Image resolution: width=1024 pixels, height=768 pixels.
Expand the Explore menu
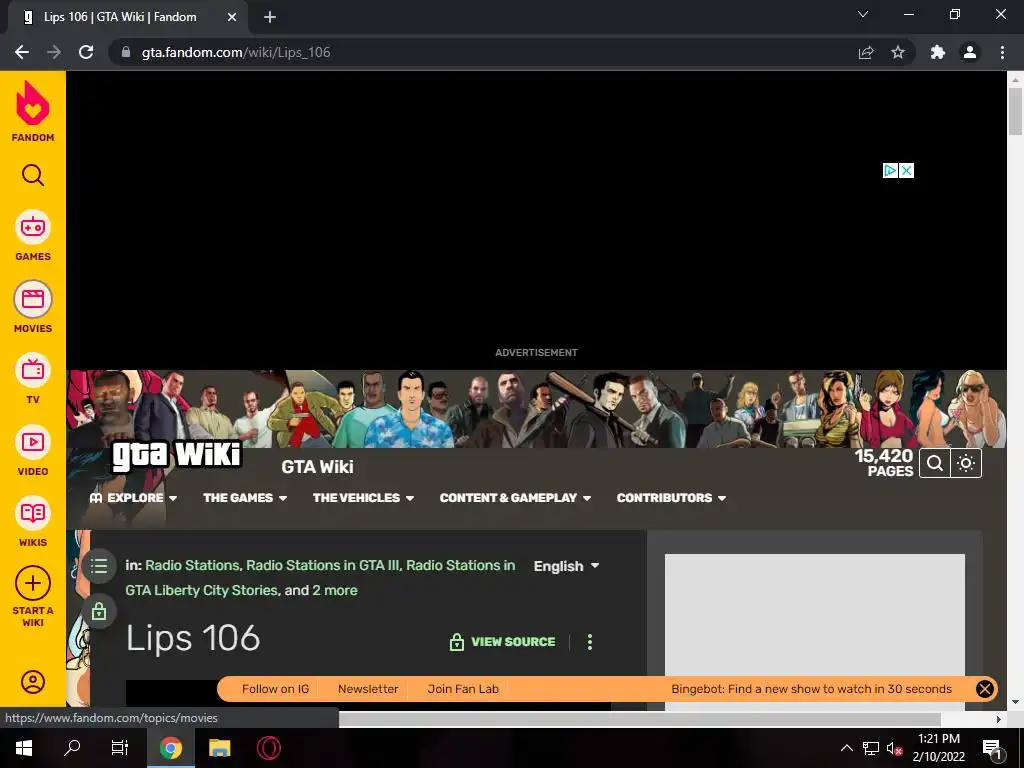click(133, 498)
